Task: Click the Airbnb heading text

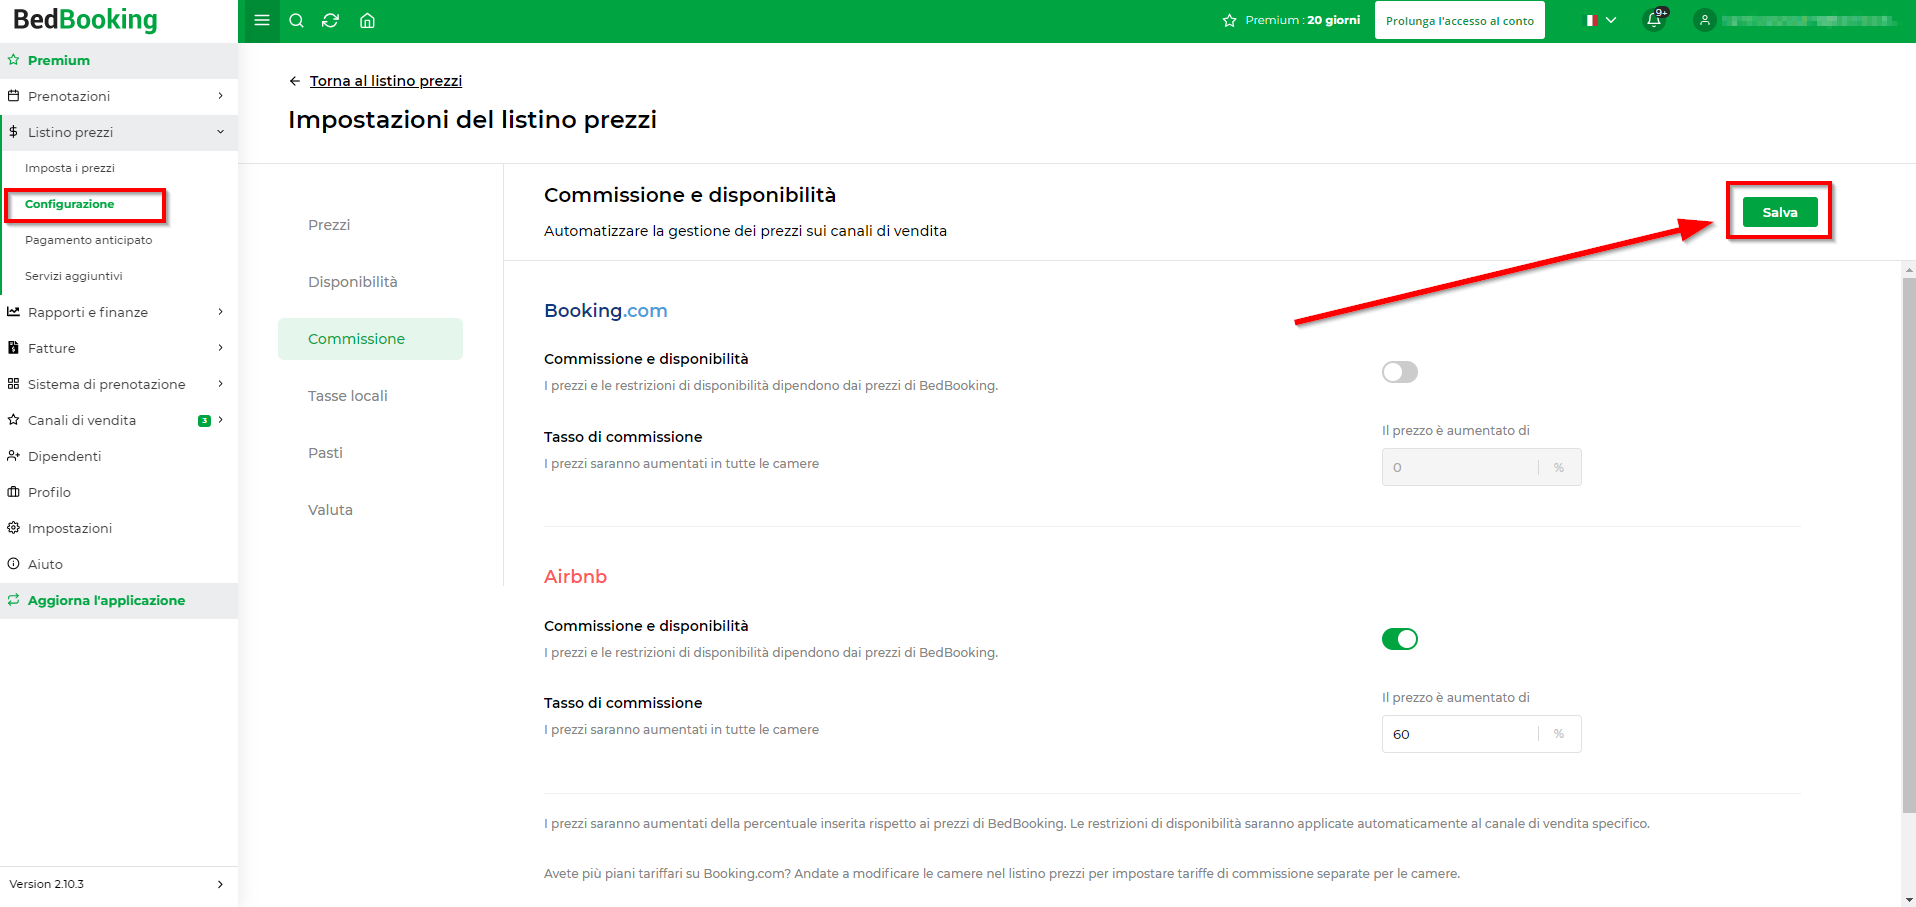Action: (575, 577)
